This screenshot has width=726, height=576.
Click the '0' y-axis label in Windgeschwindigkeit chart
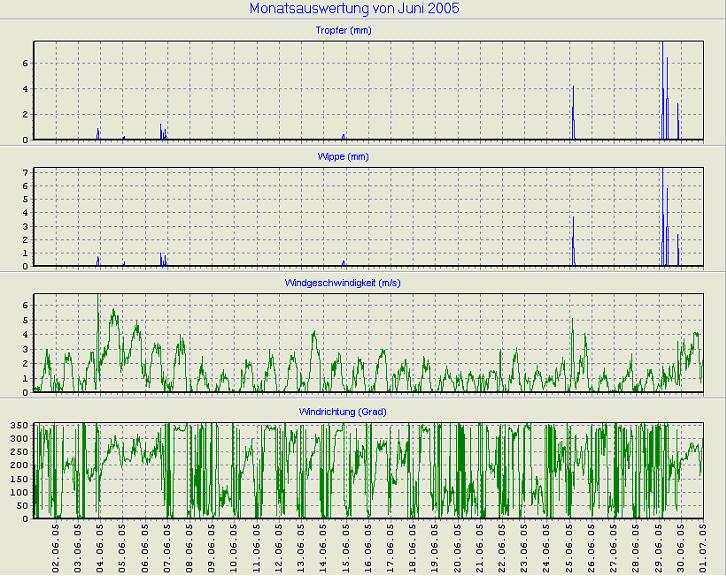pos(27,391)
